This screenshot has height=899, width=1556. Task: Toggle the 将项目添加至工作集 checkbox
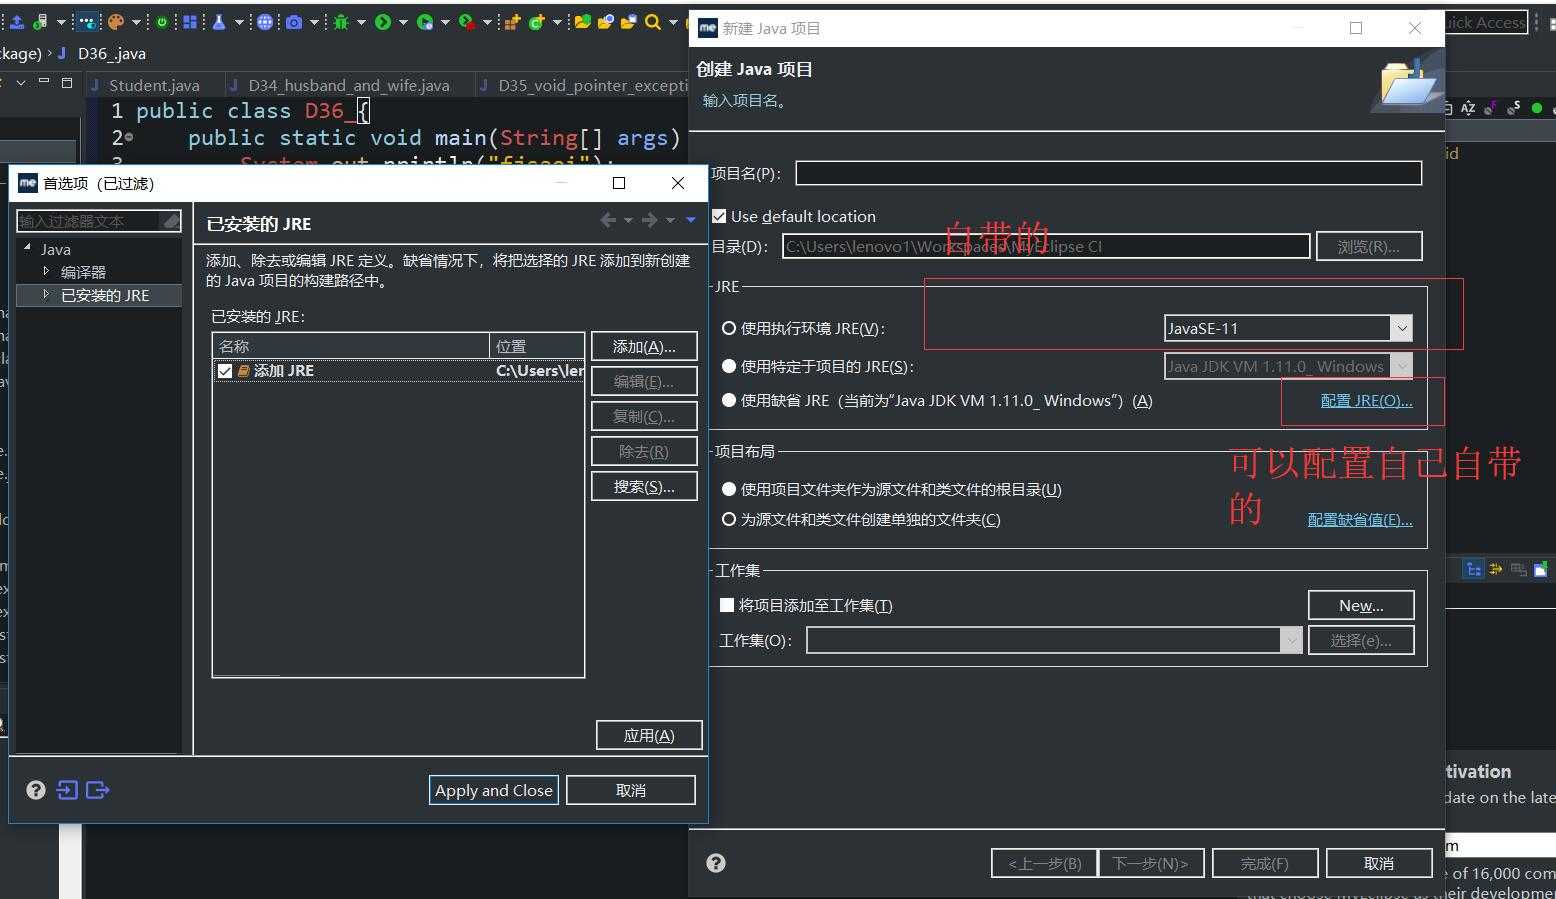pyautogui.click(x=727, y=605)
